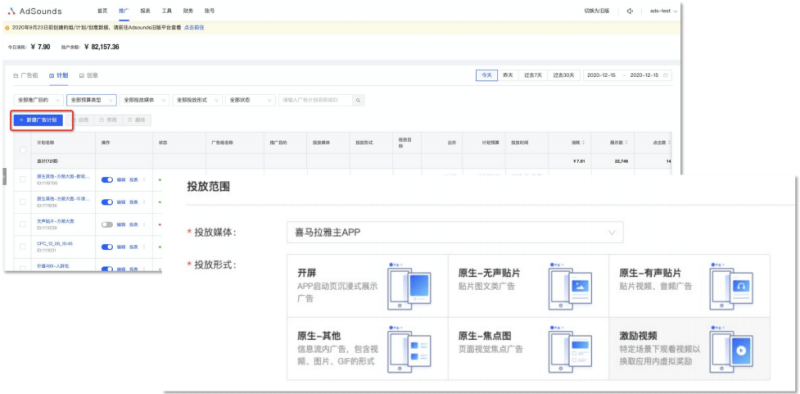Open more-actions dots in 无声贴片 row
The image size is (800, 394).
click(x=143, y=225)
